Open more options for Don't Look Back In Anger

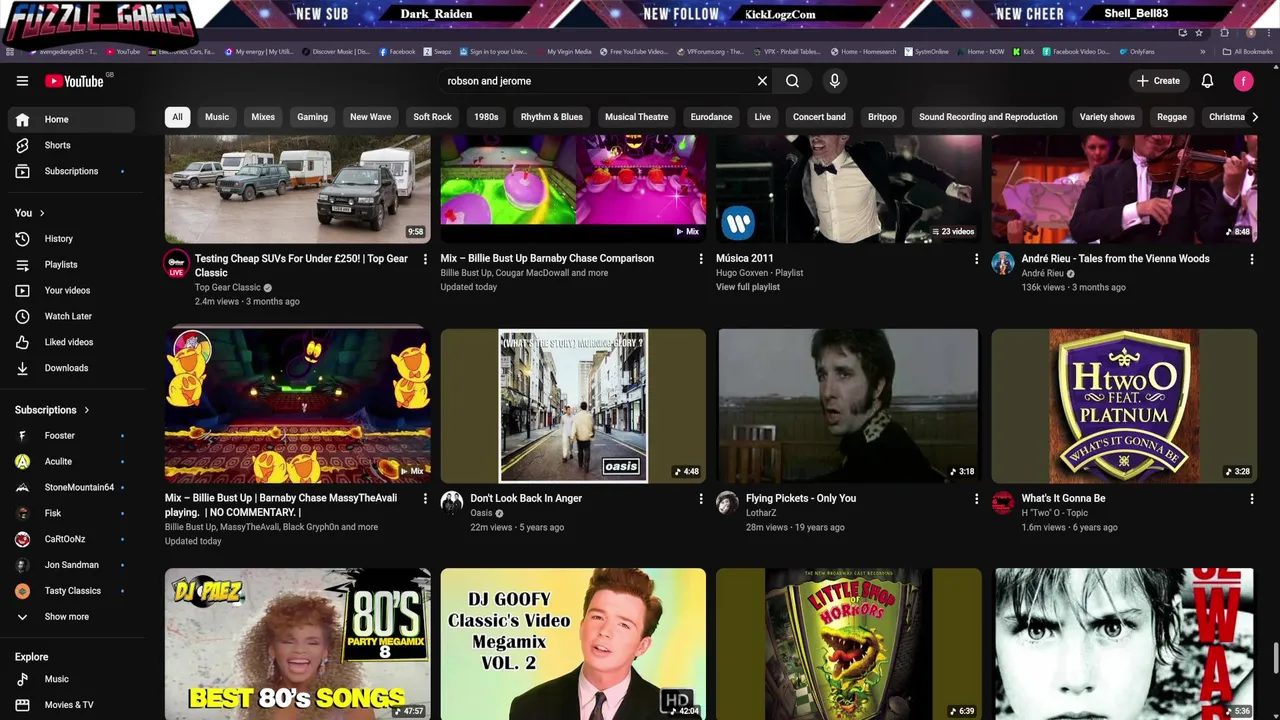coord(701,499)
